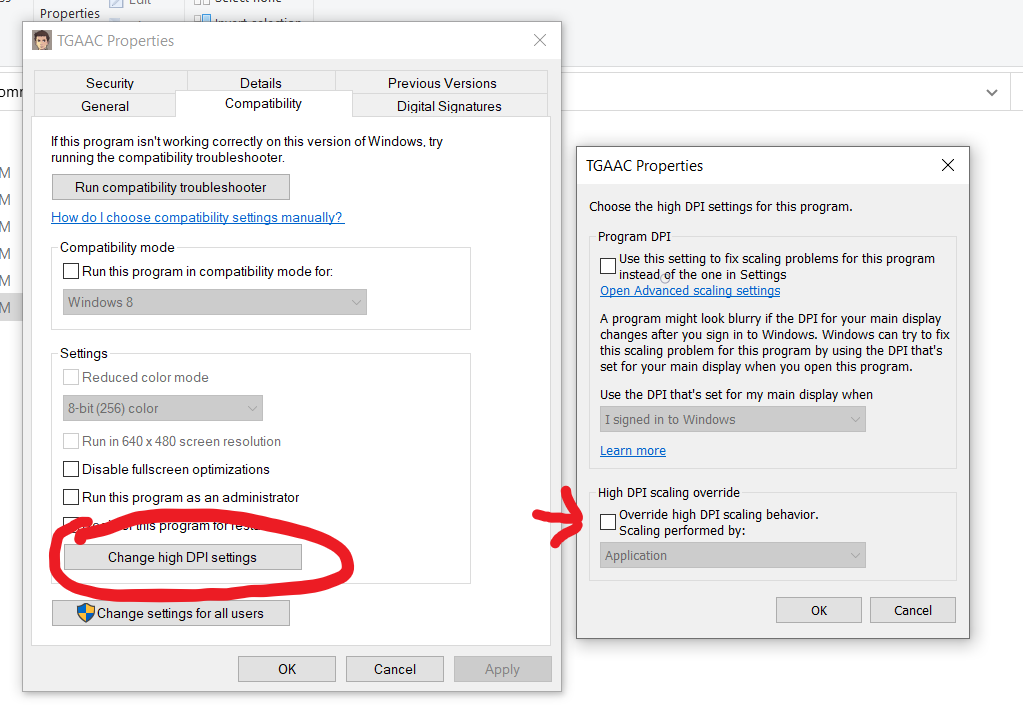1023x714 pixels.
Task: Open the 8-bit (256) color dropdown
Action: pyautogui.click(x=162, y=409)
